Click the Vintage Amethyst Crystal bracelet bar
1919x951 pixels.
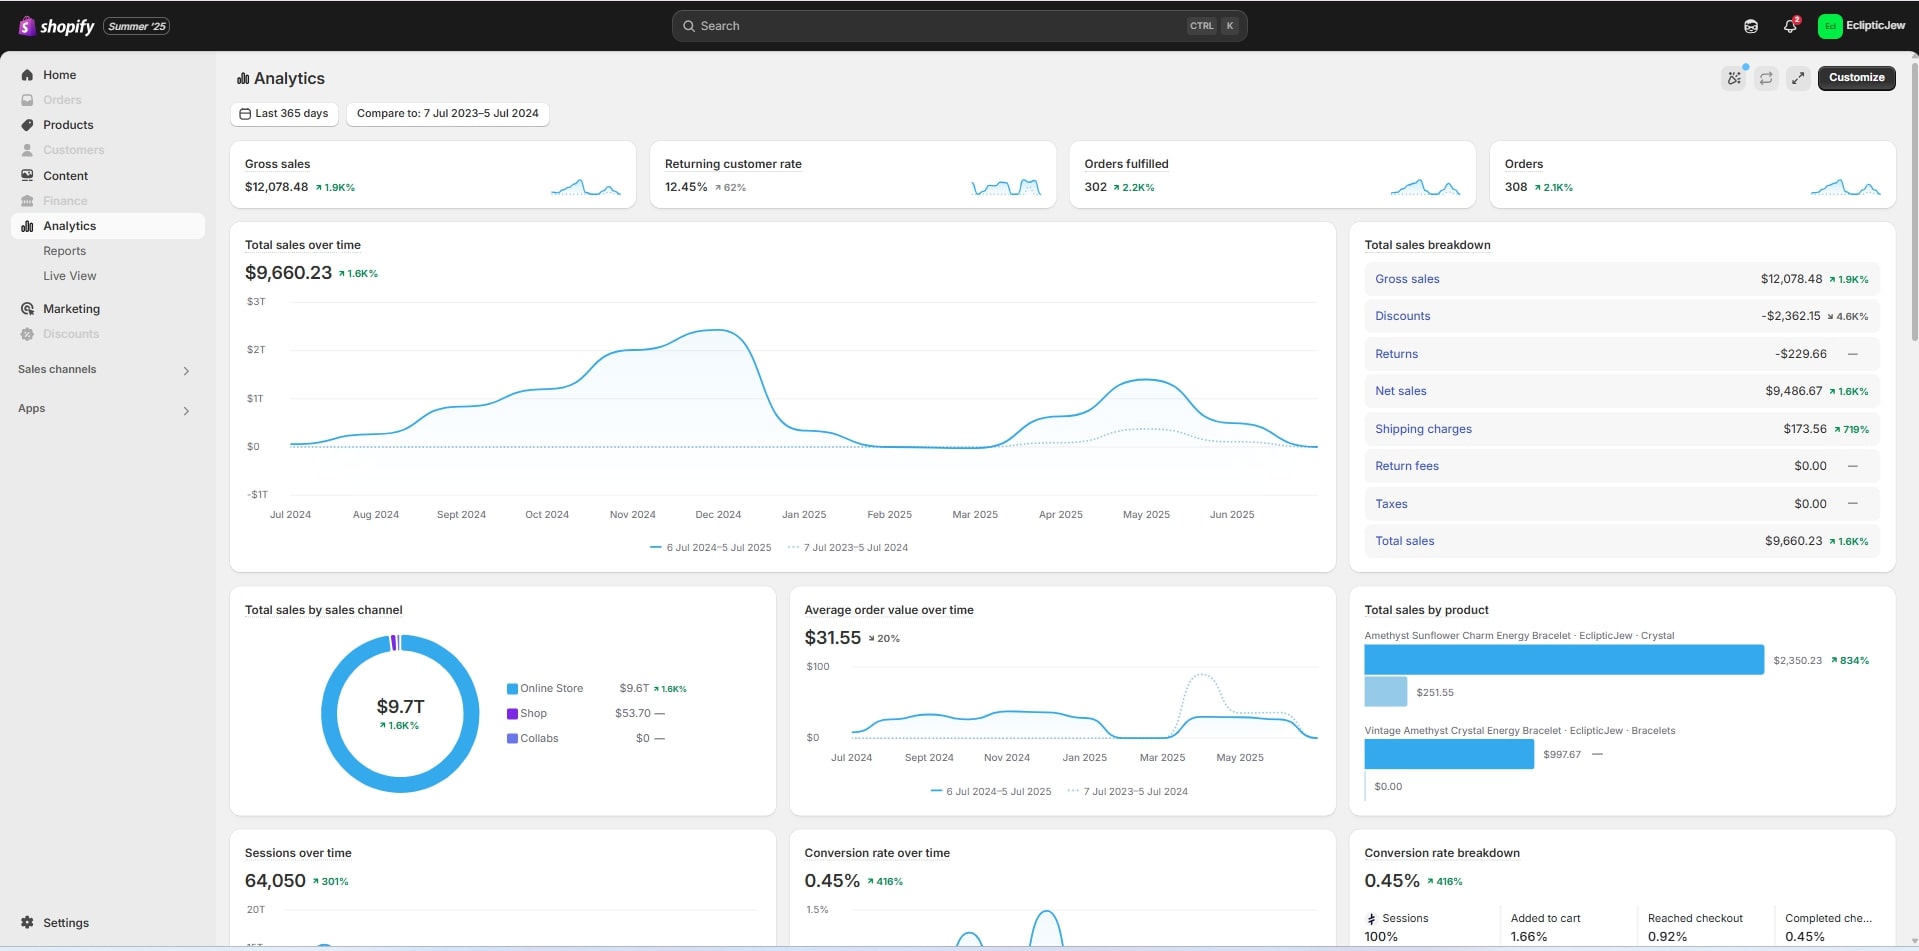(1449, 754)
